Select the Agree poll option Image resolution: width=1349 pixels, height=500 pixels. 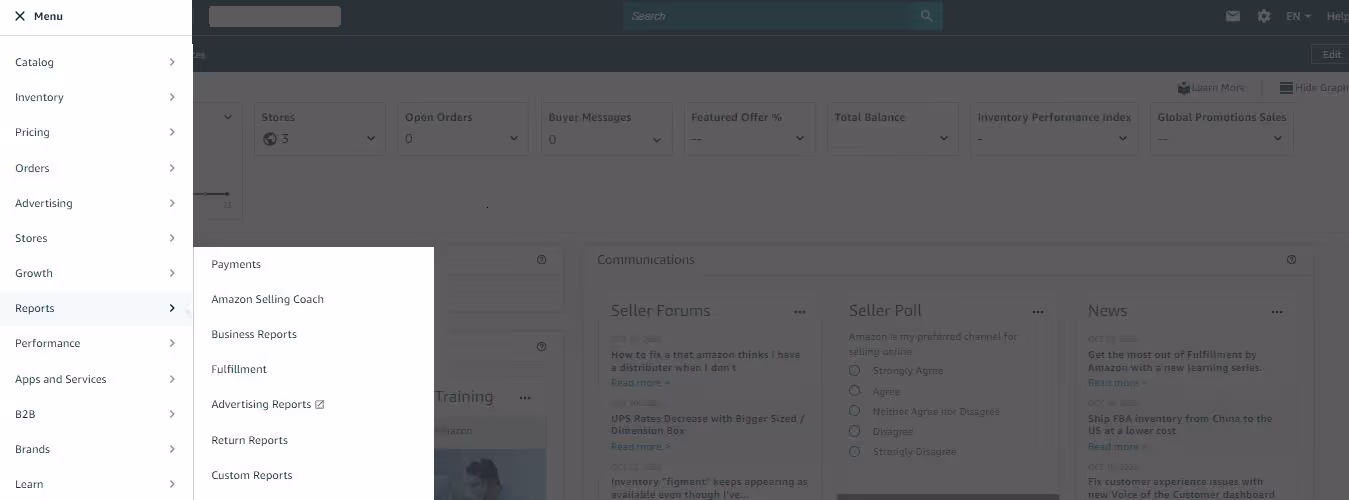[855, 391]
